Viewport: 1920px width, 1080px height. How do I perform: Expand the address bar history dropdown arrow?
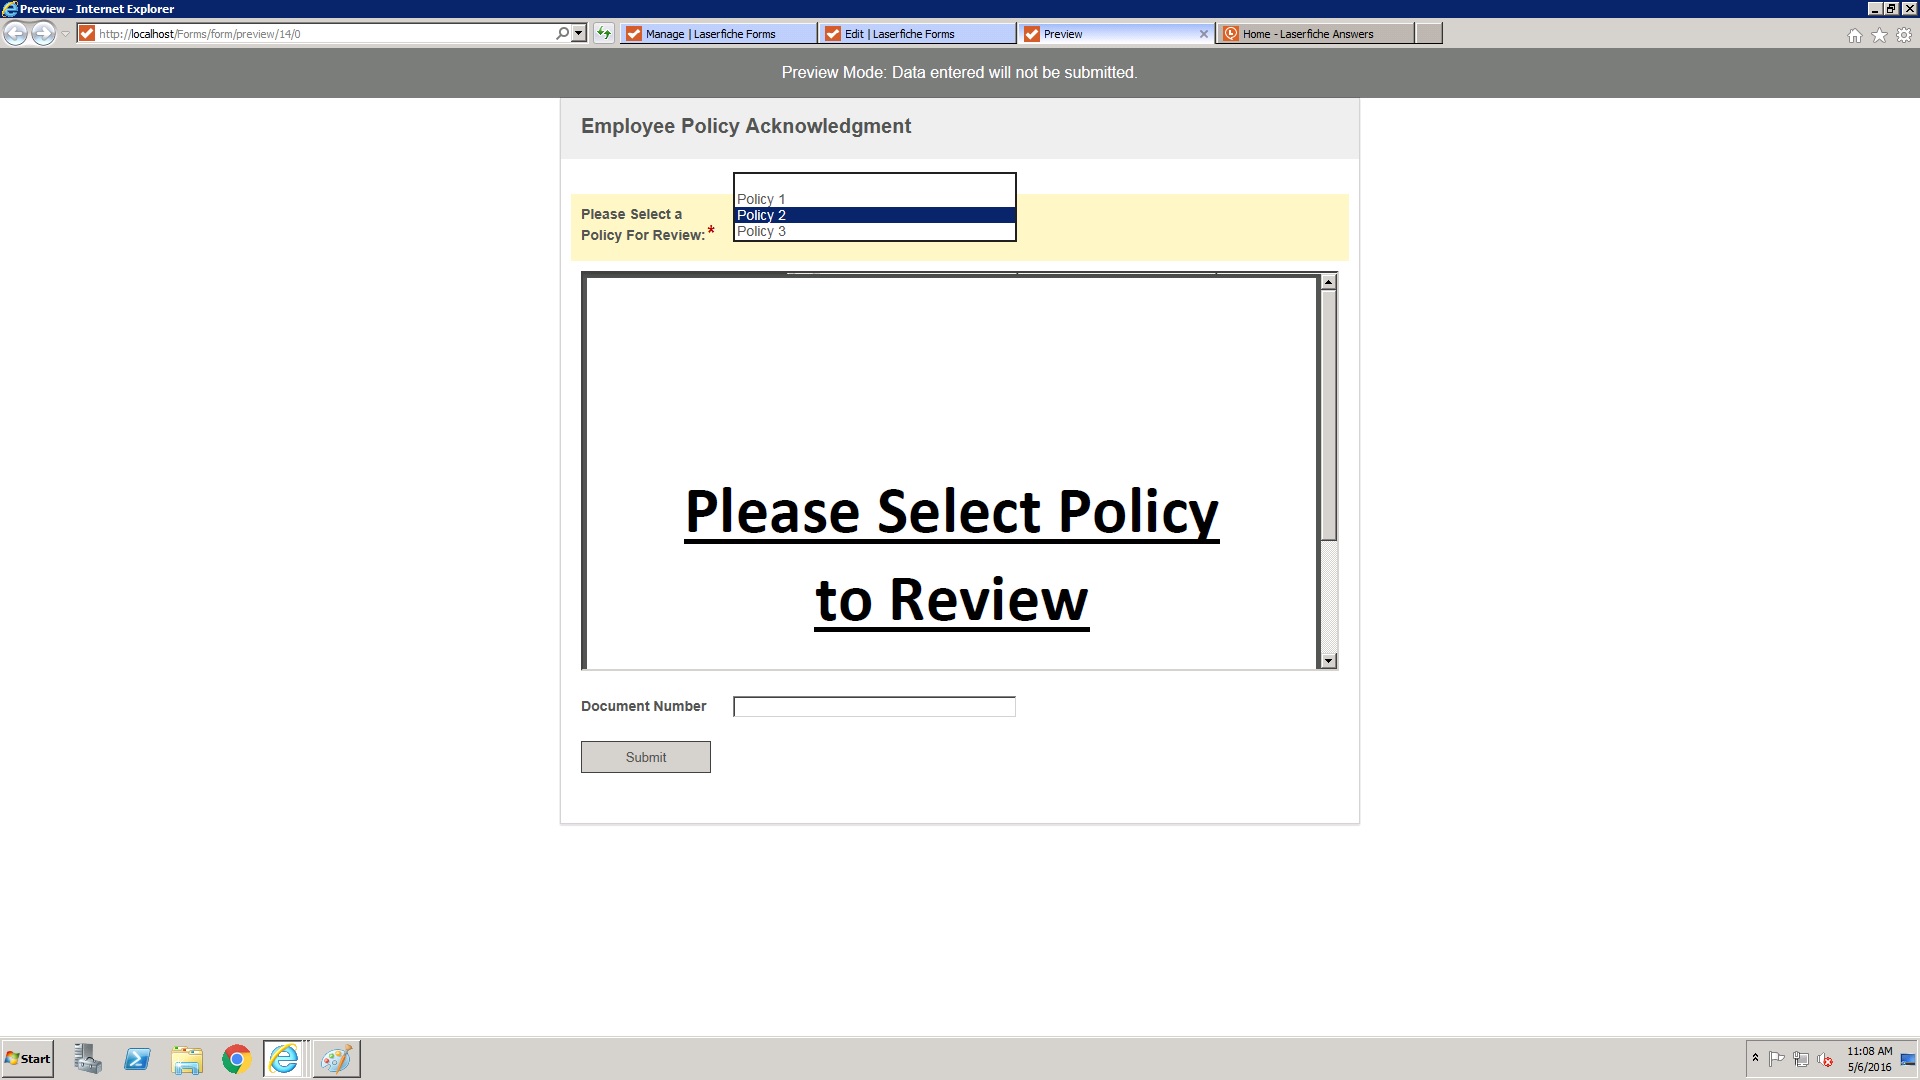(578, 33)
